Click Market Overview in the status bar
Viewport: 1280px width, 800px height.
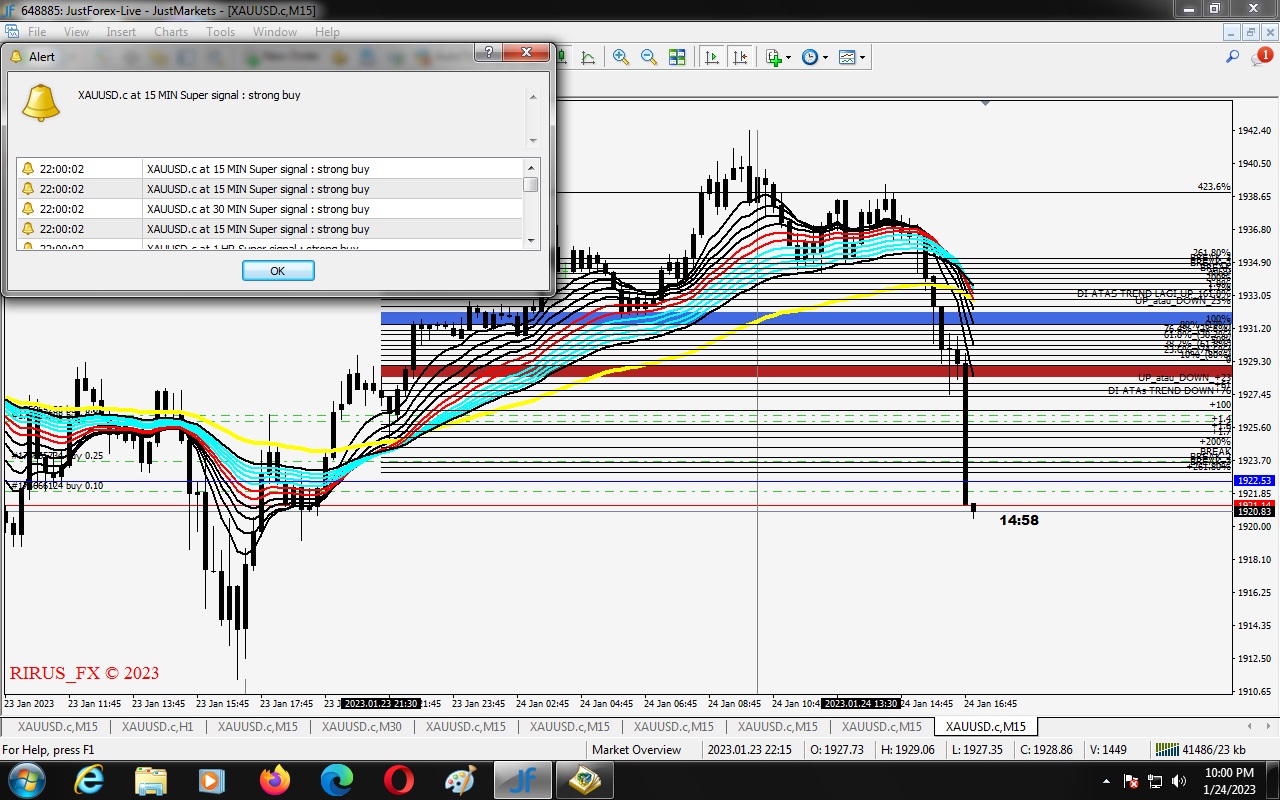point(636,750)
